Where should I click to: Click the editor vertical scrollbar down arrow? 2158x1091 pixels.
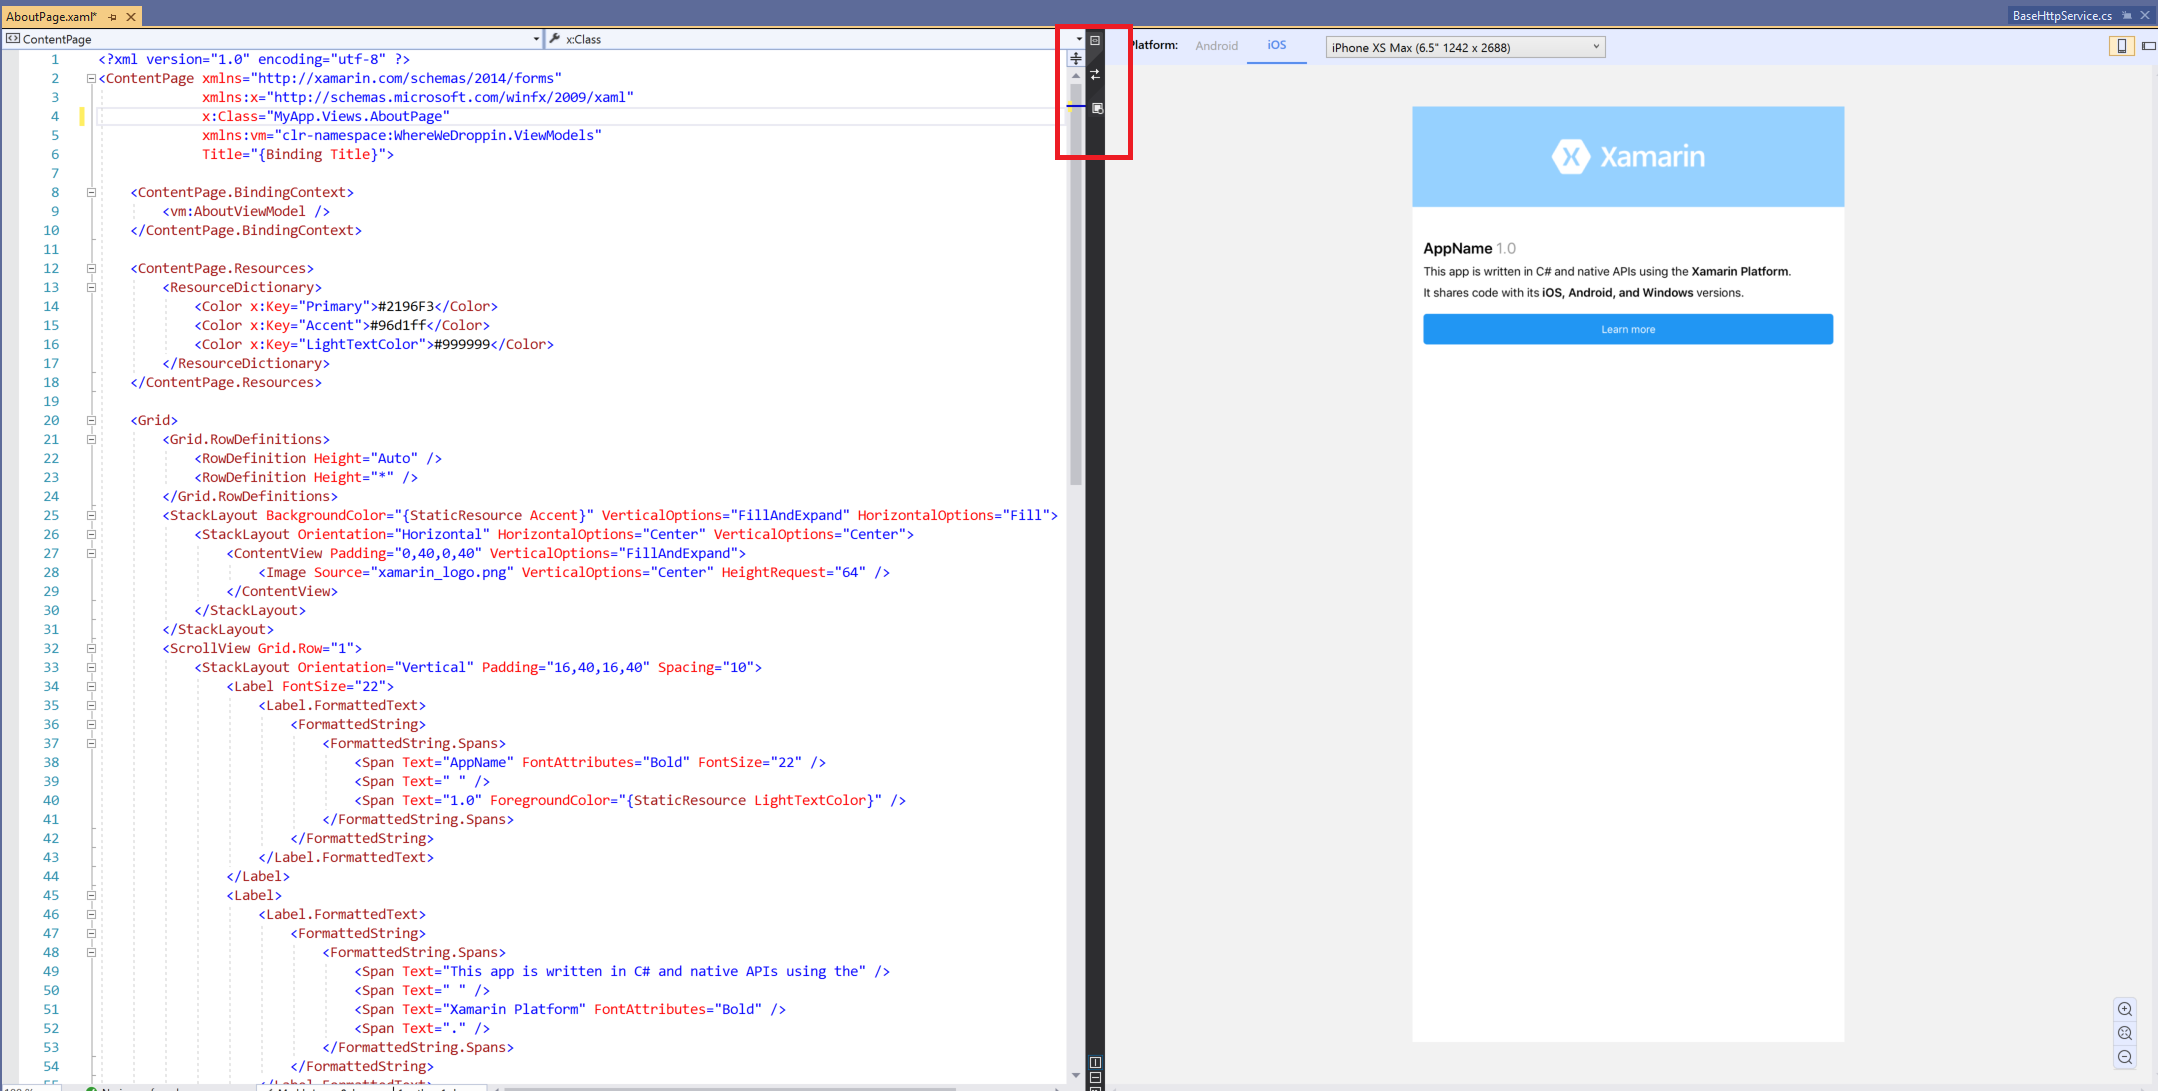coord(1076,1075)
